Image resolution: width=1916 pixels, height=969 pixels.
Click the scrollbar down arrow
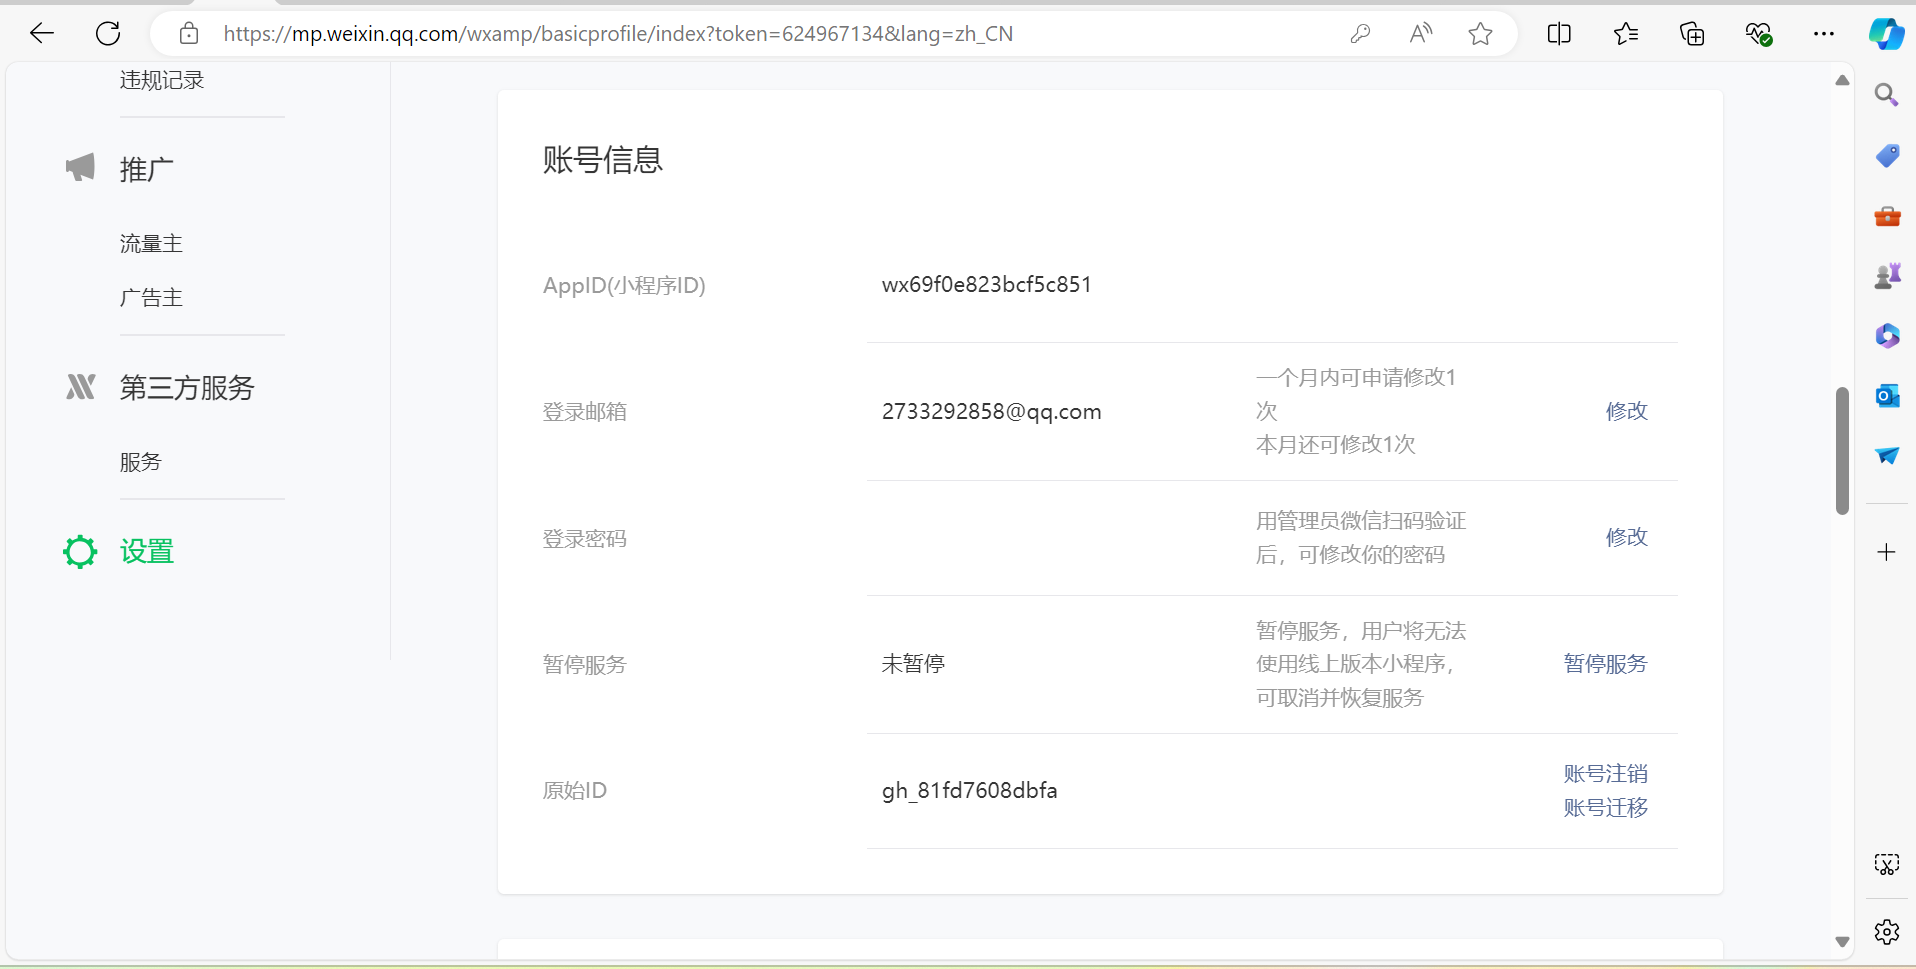pyautogui.click(x=1842, y=942)
